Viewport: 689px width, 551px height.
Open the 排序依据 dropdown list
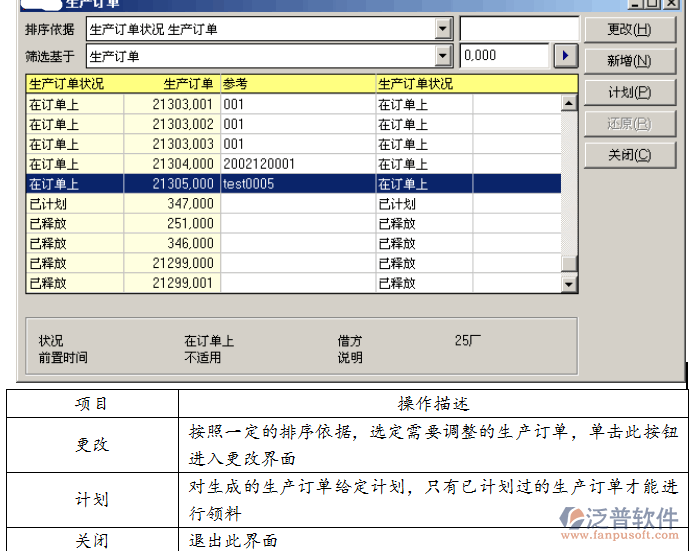(x=444, y=30)
